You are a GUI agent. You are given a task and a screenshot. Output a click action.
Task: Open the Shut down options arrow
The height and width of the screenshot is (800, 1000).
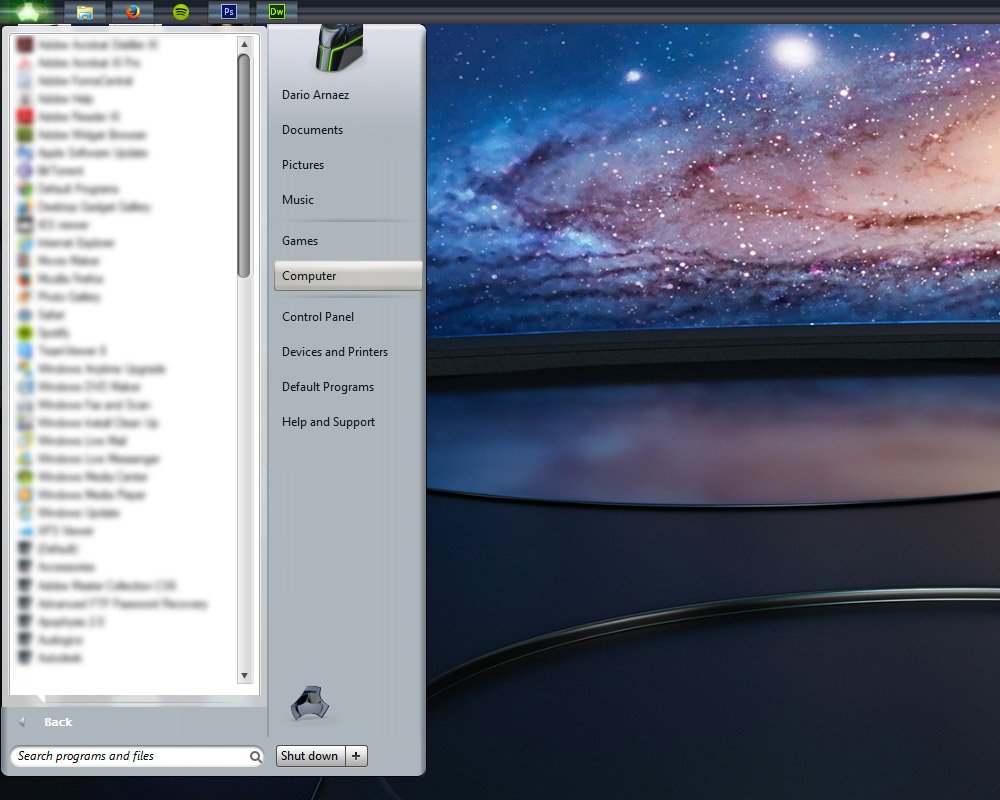point(357,756)
